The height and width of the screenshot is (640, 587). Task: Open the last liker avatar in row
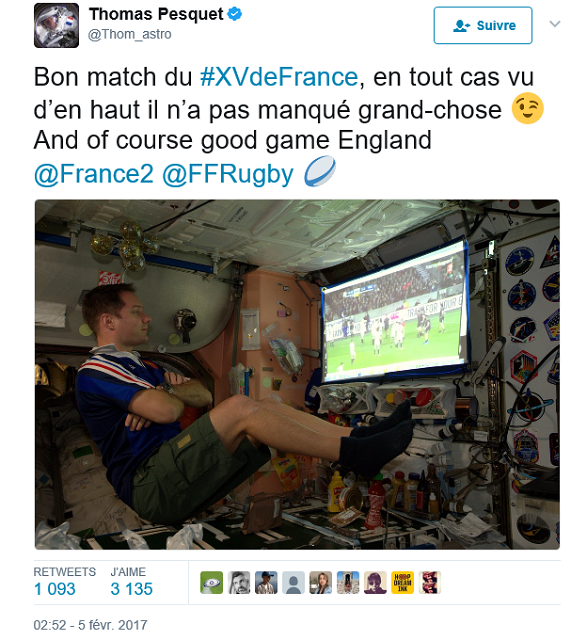click(429, 582)
